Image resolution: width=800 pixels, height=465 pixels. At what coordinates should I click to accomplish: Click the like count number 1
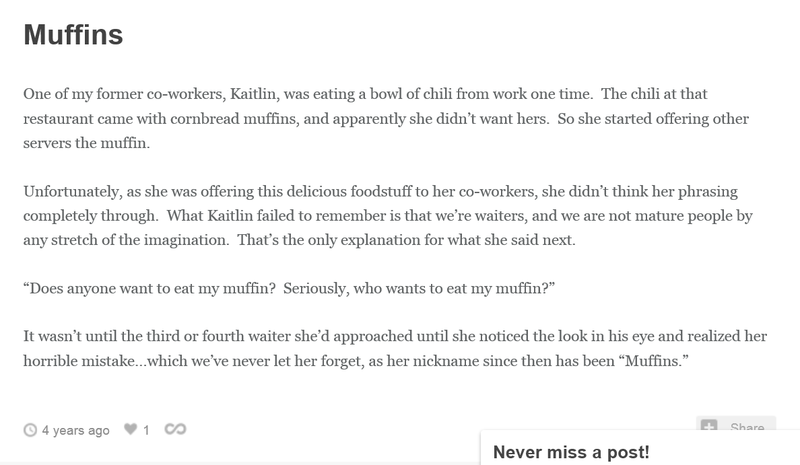[146, 430]
